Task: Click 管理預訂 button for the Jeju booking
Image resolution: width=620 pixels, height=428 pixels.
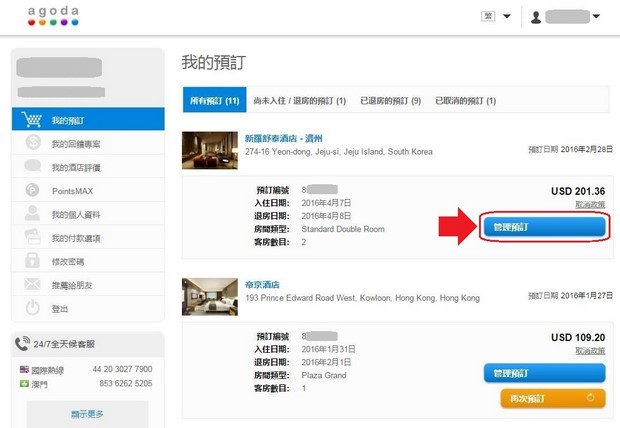Action: pyautogui.click(x=544, y=227)
